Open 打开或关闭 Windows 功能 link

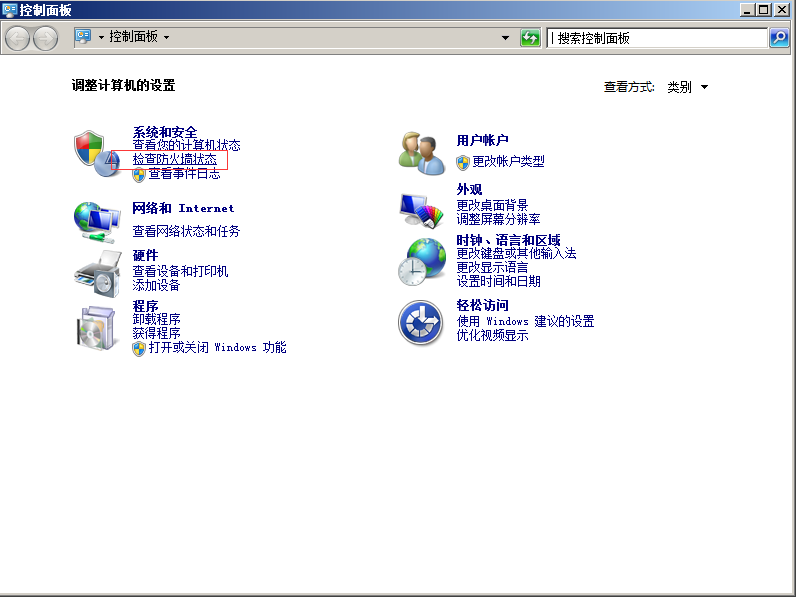[x=217, y=347]
